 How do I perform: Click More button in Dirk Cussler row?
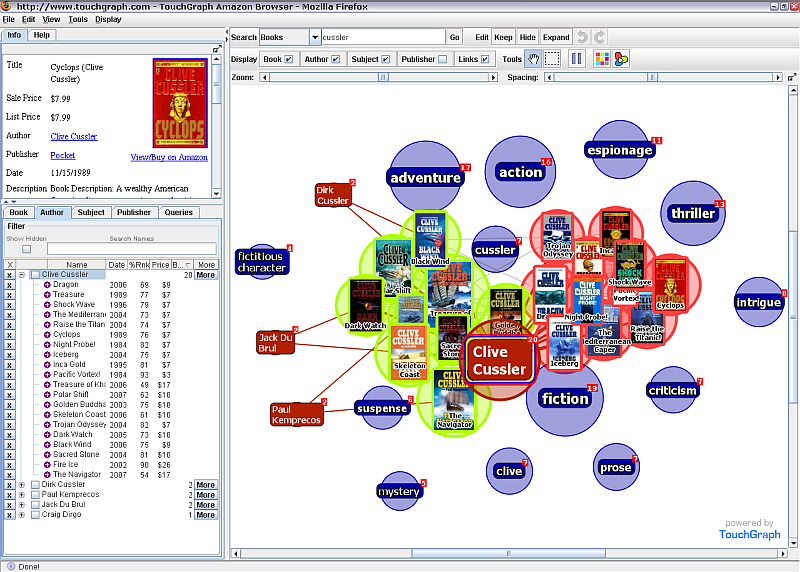(x=206, y=485)
